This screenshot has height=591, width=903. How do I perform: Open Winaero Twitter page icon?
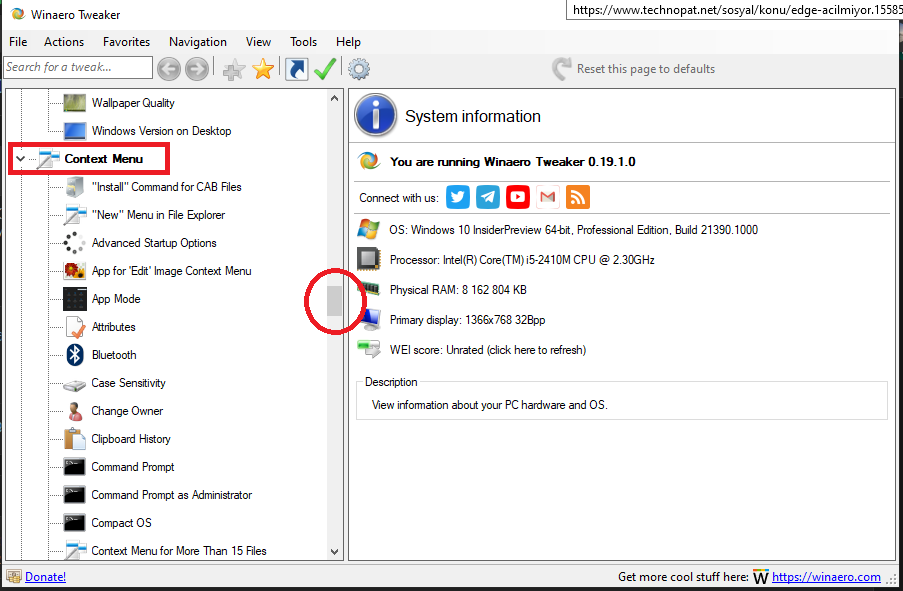pyautogui.click(x=458, y=197)
